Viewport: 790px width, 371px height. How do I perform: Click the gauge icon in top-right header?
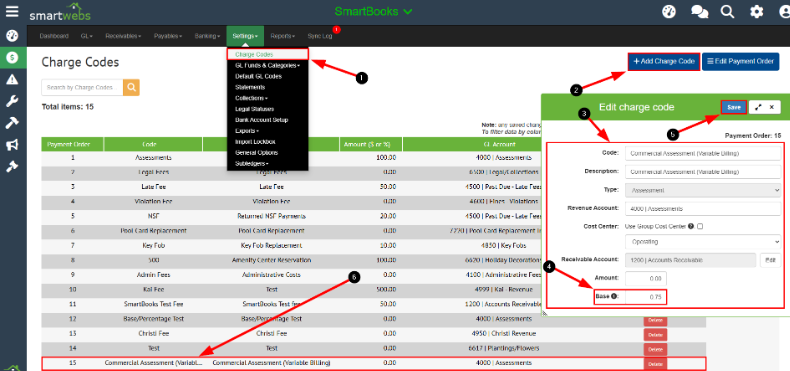coord(669,12)
